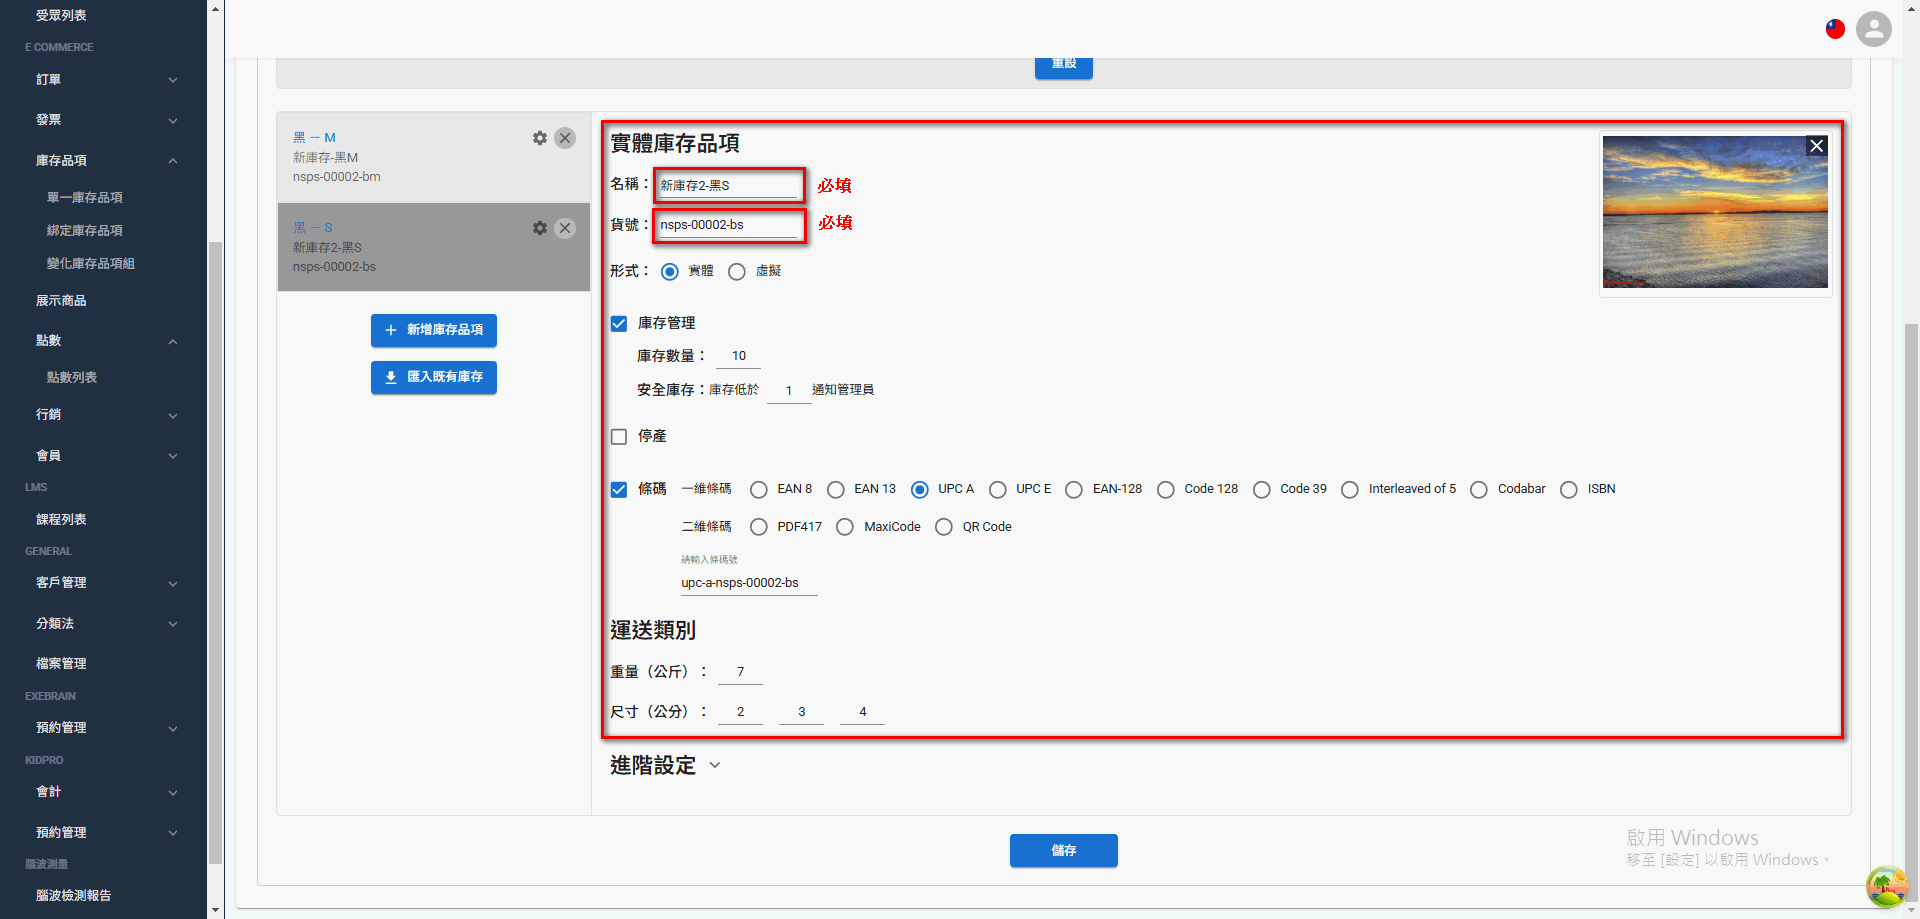Open settings gear for 黑 – M variant
The image size is (1920, 919).
click(540, 138)
